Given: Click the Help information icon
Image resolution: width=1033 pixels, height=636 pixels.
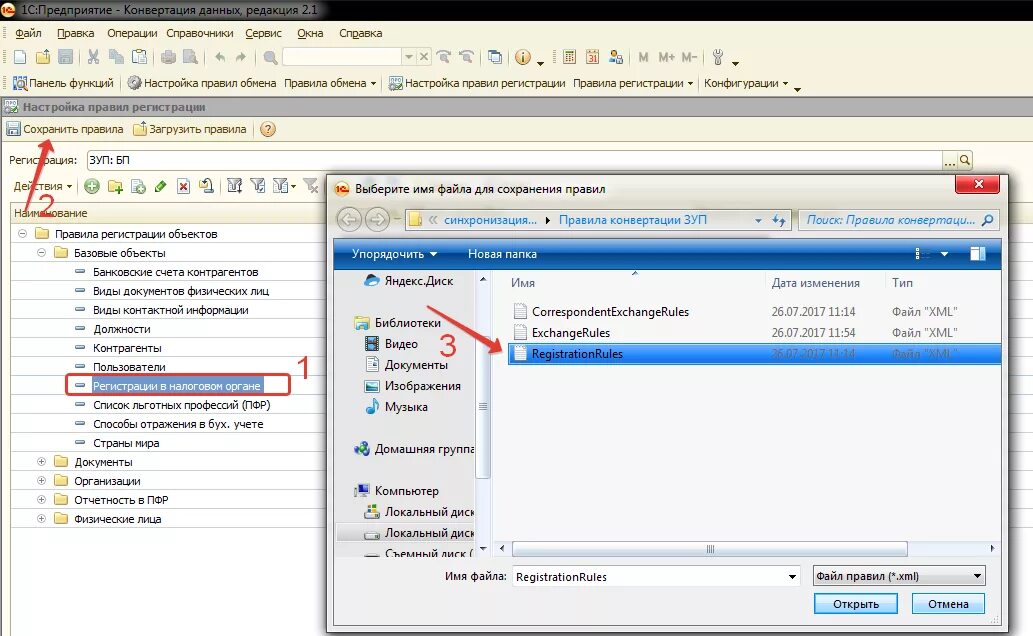Looking at the screenshot, I should pos(523,57).
